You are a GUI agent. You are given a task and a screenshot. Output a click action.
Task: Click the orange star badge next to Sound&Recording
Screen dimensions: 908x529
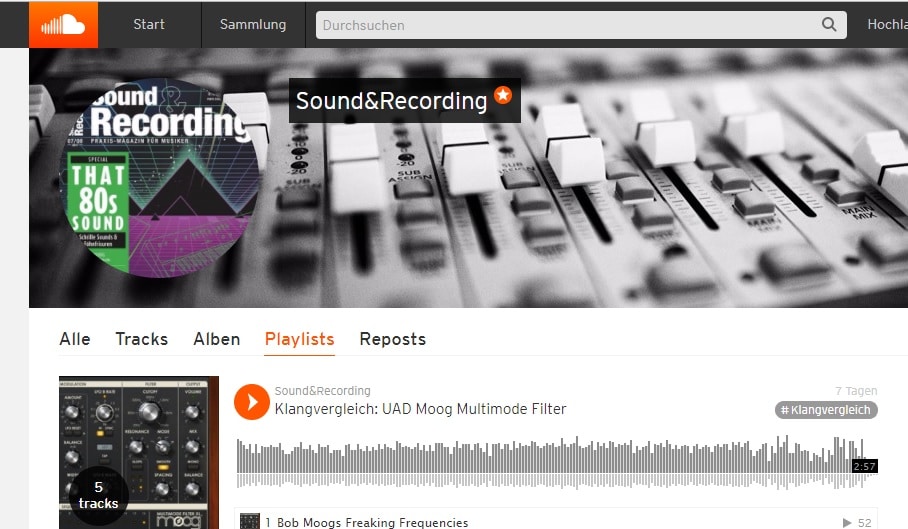503,94
